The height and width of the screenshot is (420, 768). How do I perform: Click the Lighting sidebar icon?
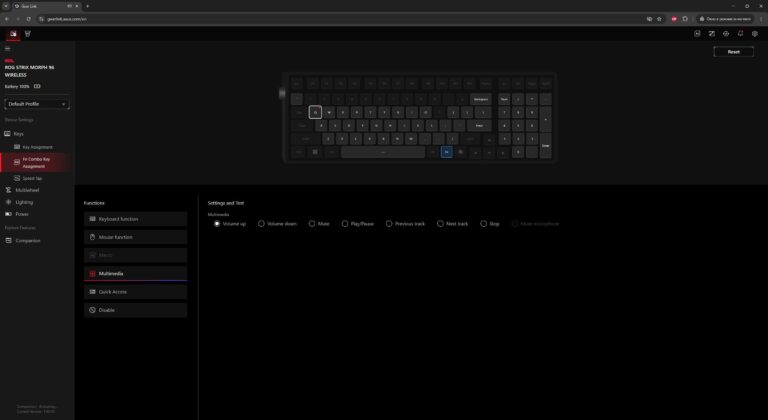8,202
